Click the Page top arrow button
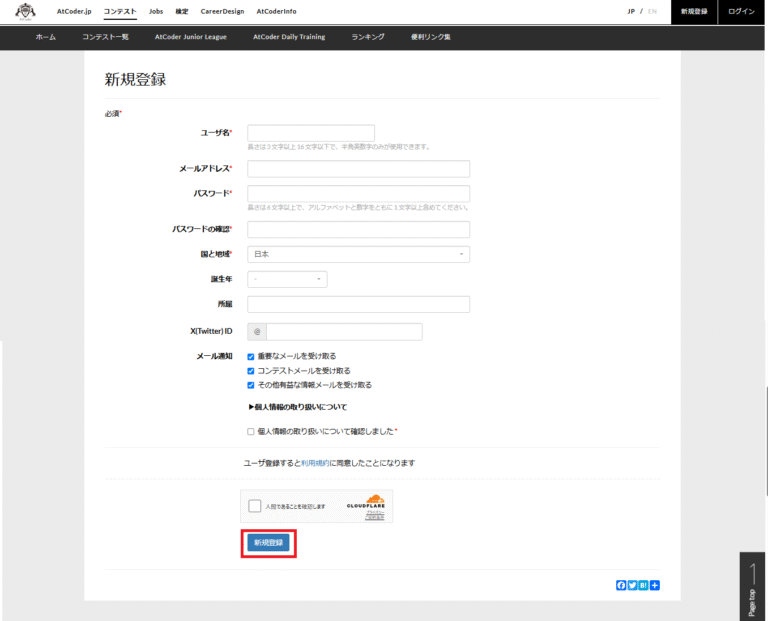 tap(752, 586)
